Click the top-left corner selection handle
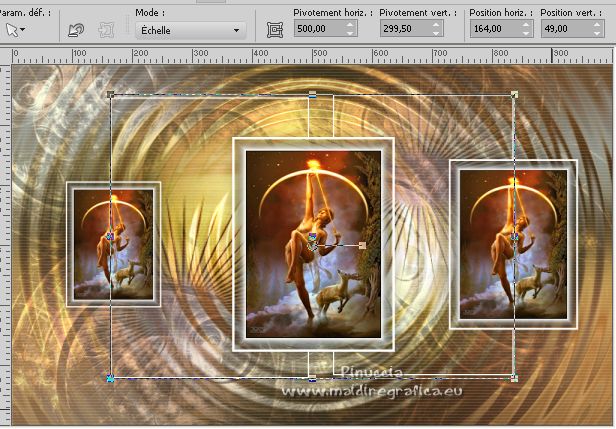The height and width of the screenshot is (429, 616). 110,94
